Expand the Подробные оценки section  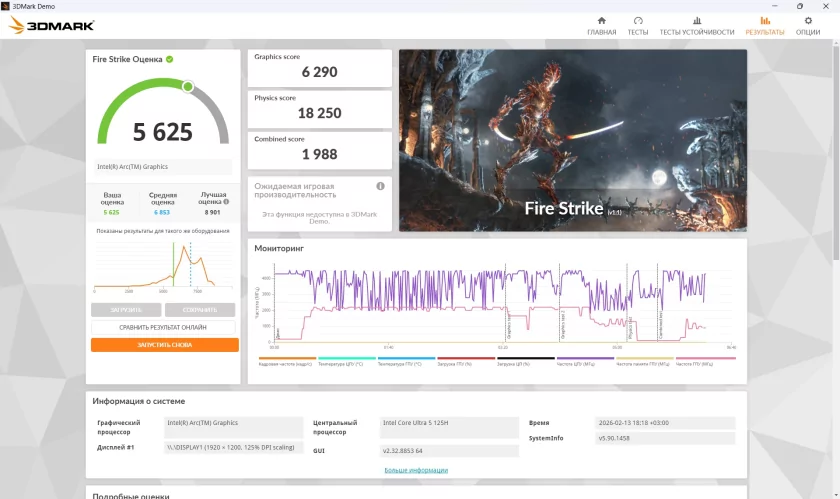click(x=130, y=496)
